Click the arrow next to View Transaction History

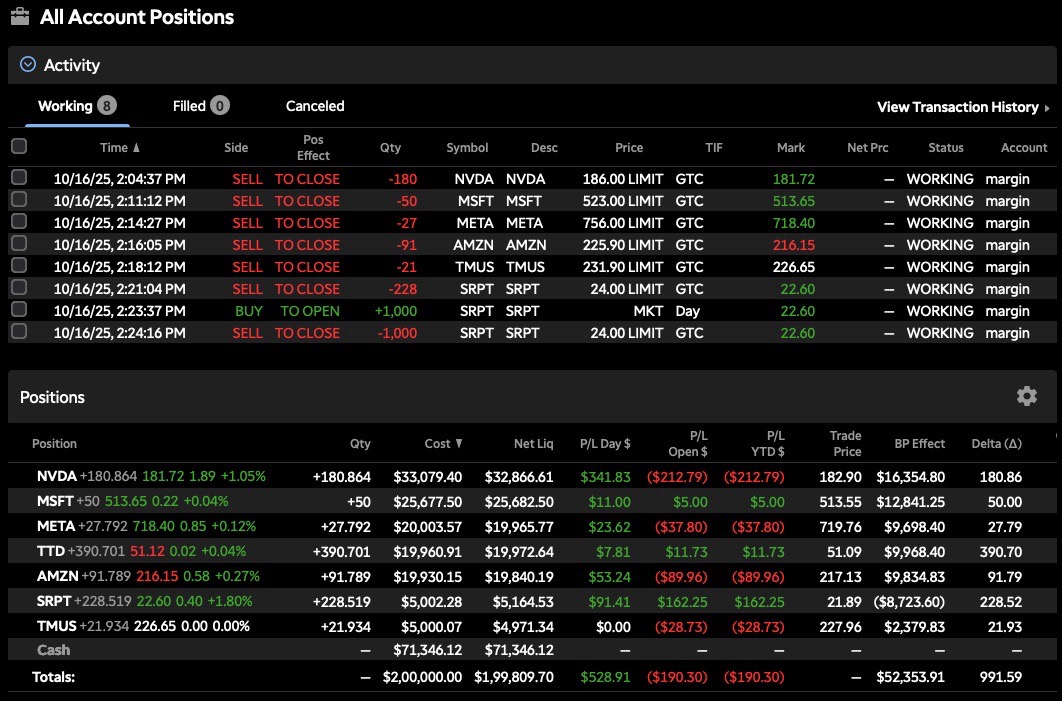[1047, 108]
